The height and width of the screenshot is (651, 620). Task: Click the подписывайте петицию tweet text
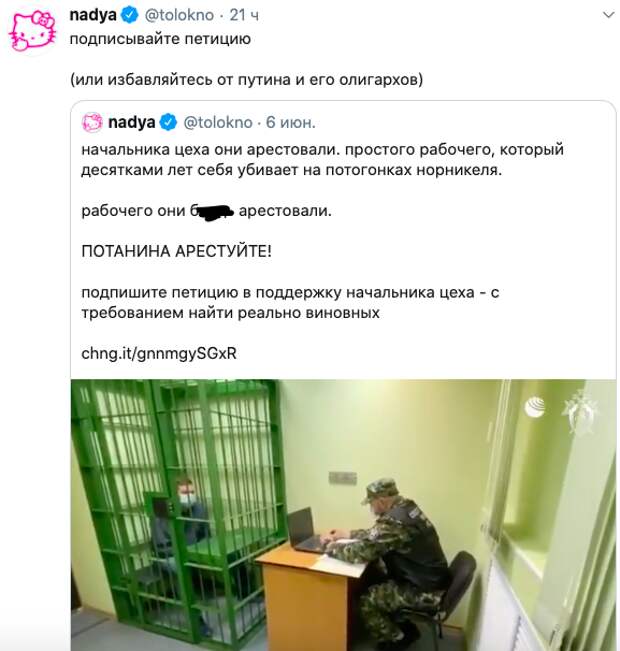160,39
